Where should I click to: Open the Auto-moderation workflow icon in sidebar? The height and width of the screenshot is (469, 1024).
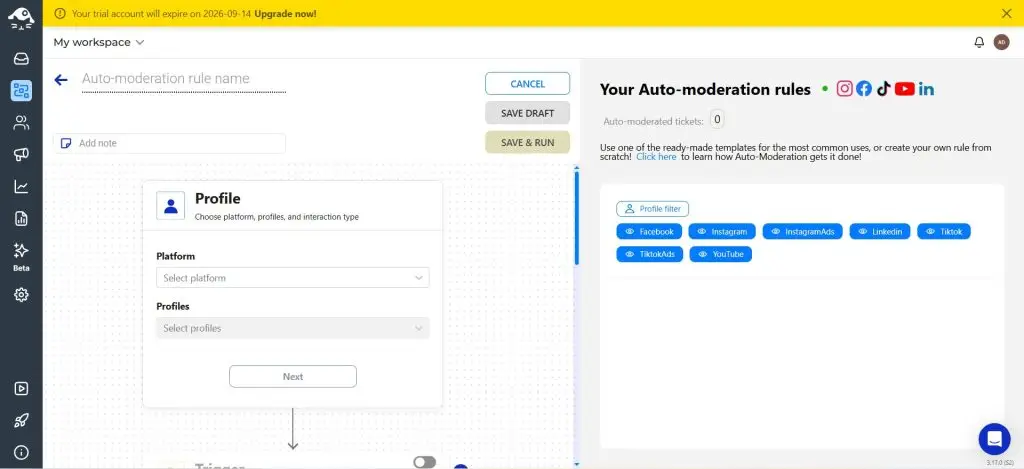[x=21, y=91]
